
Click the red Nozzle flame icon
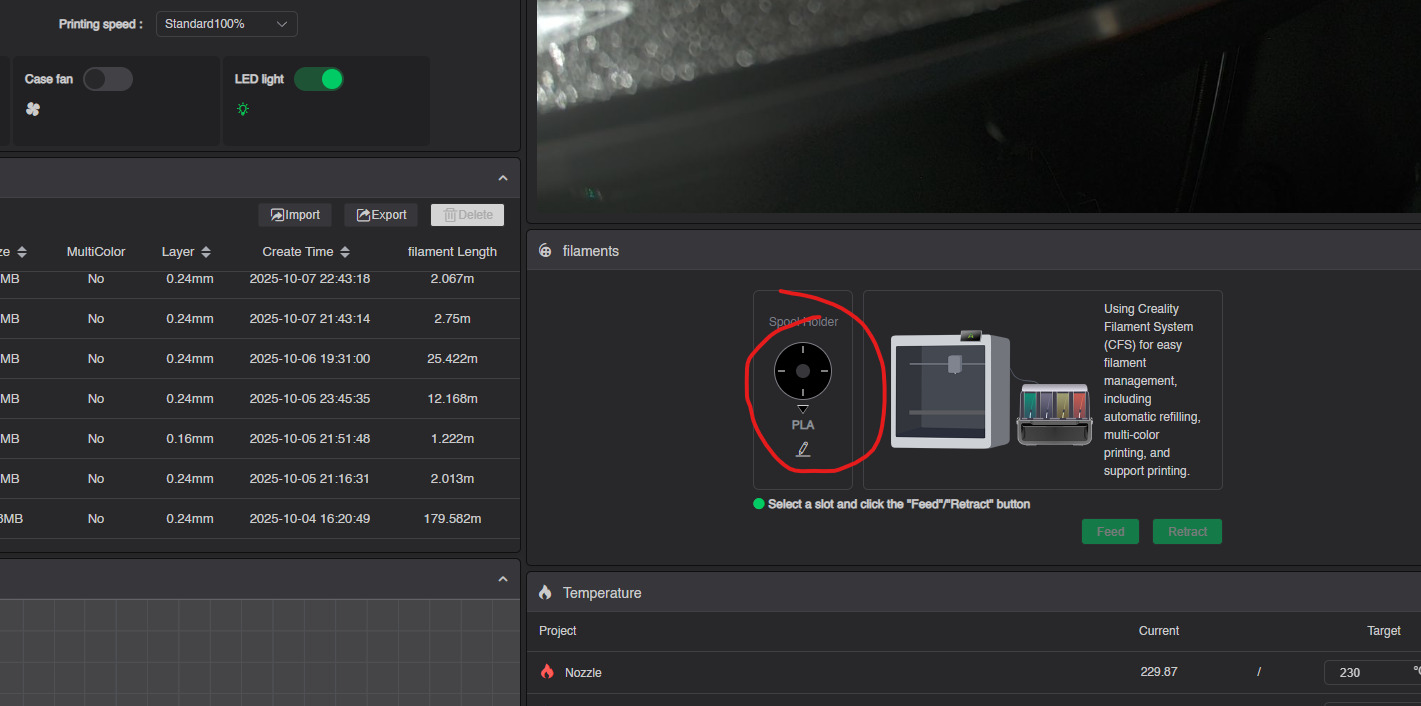tap(547, 672)
